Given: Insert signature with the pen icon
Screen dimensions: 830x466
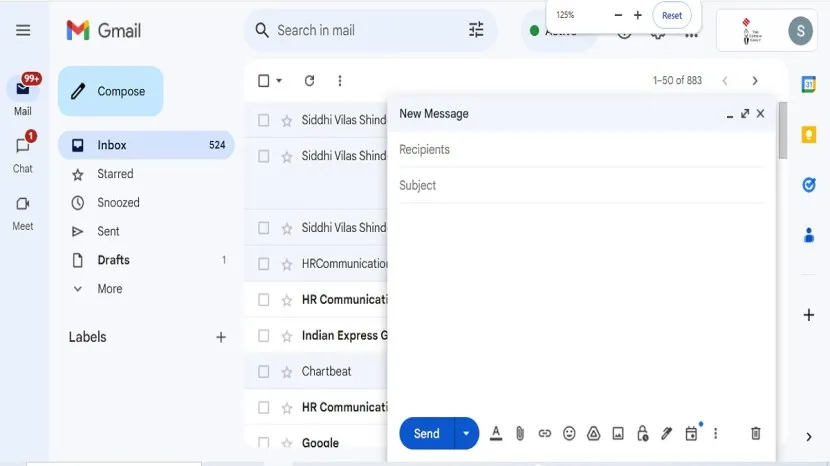Looking at the screenshot, I should [x=667, y=434].
